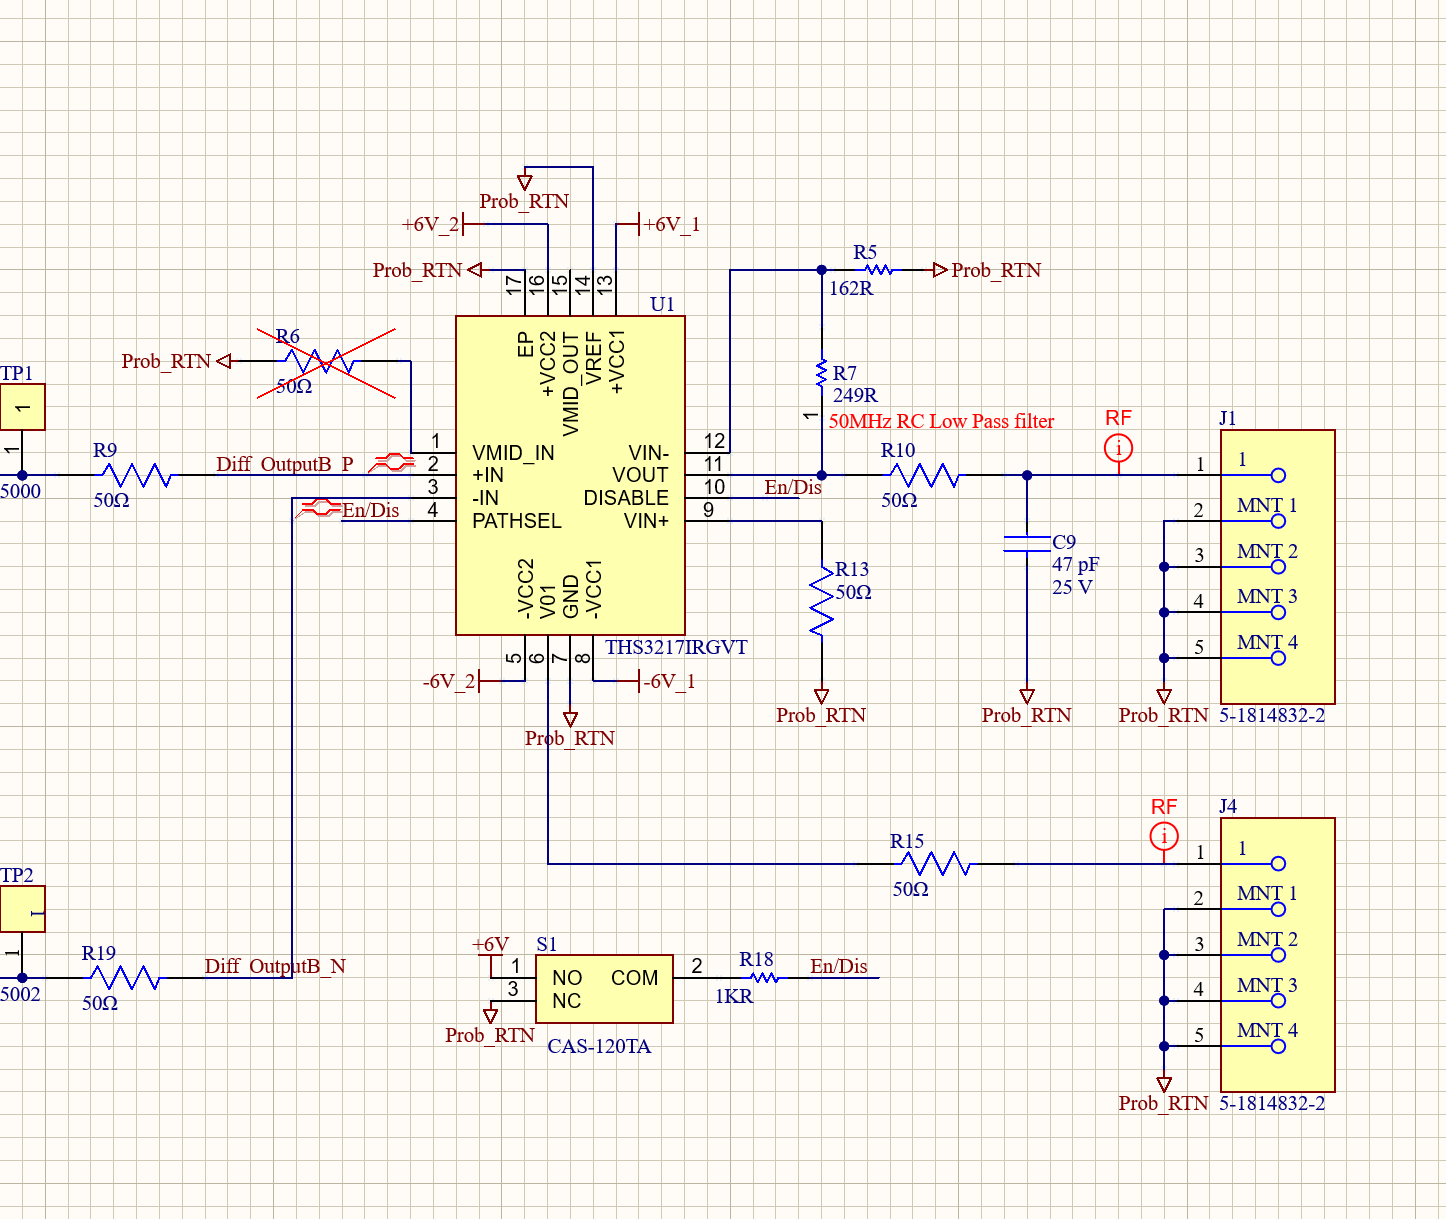Screen dimensions: 1446x1219
Task: Click Prob_RTN ground symbol below R13
Action: (822, 696)
